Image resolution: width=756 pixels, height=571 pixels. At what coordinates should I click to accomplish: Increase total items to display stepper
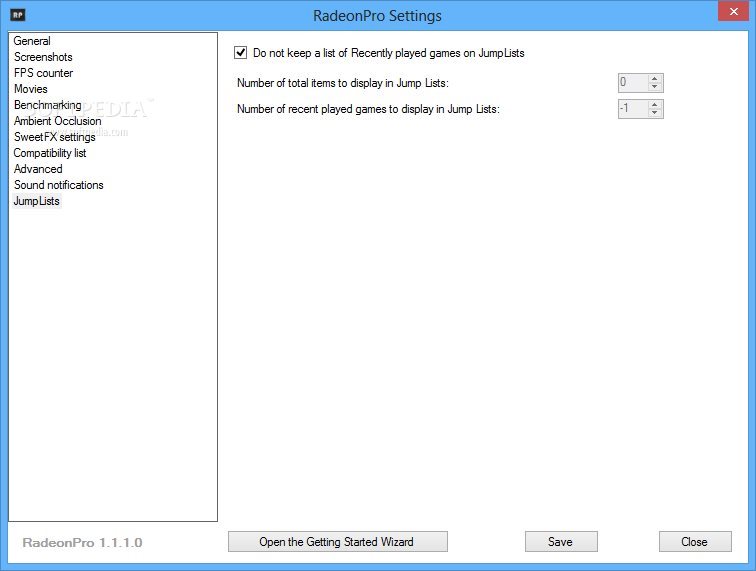[x=654, y=79]
